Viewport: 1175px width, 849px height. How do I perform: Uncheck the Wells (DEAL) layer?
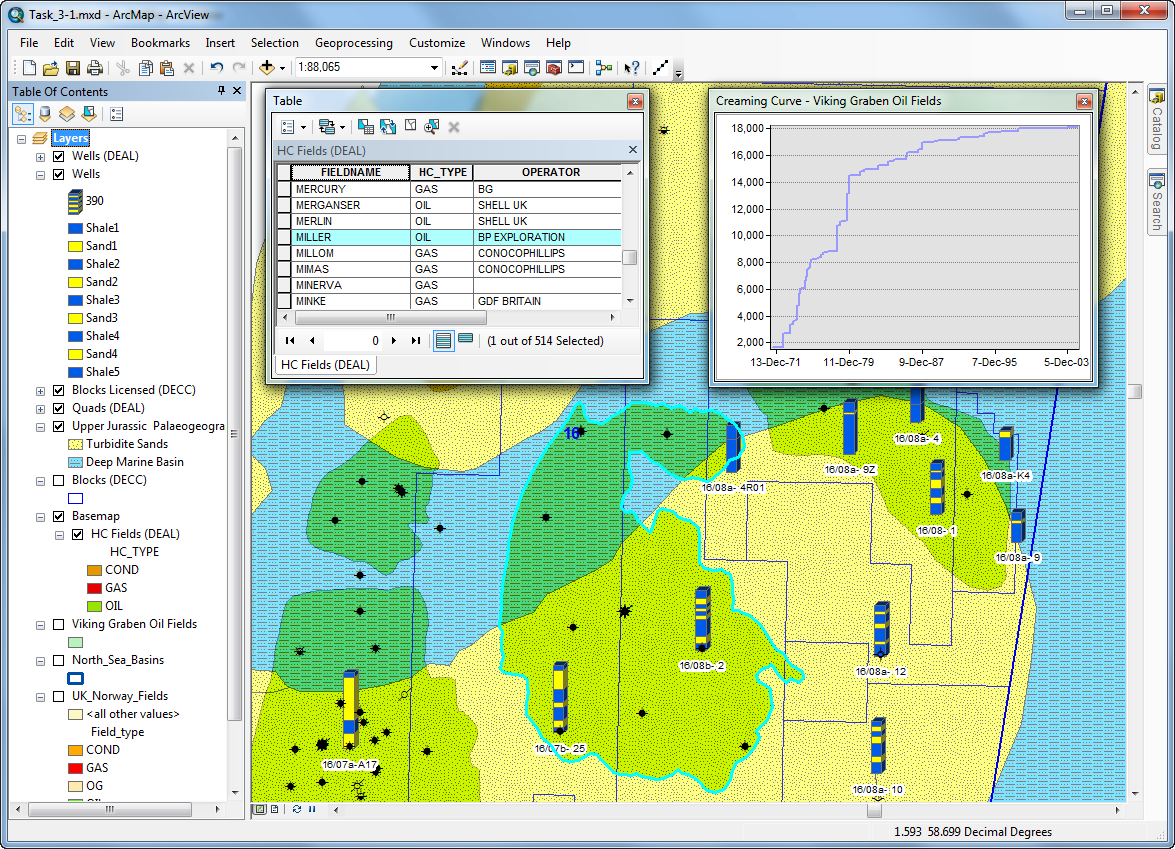point(58,156)
